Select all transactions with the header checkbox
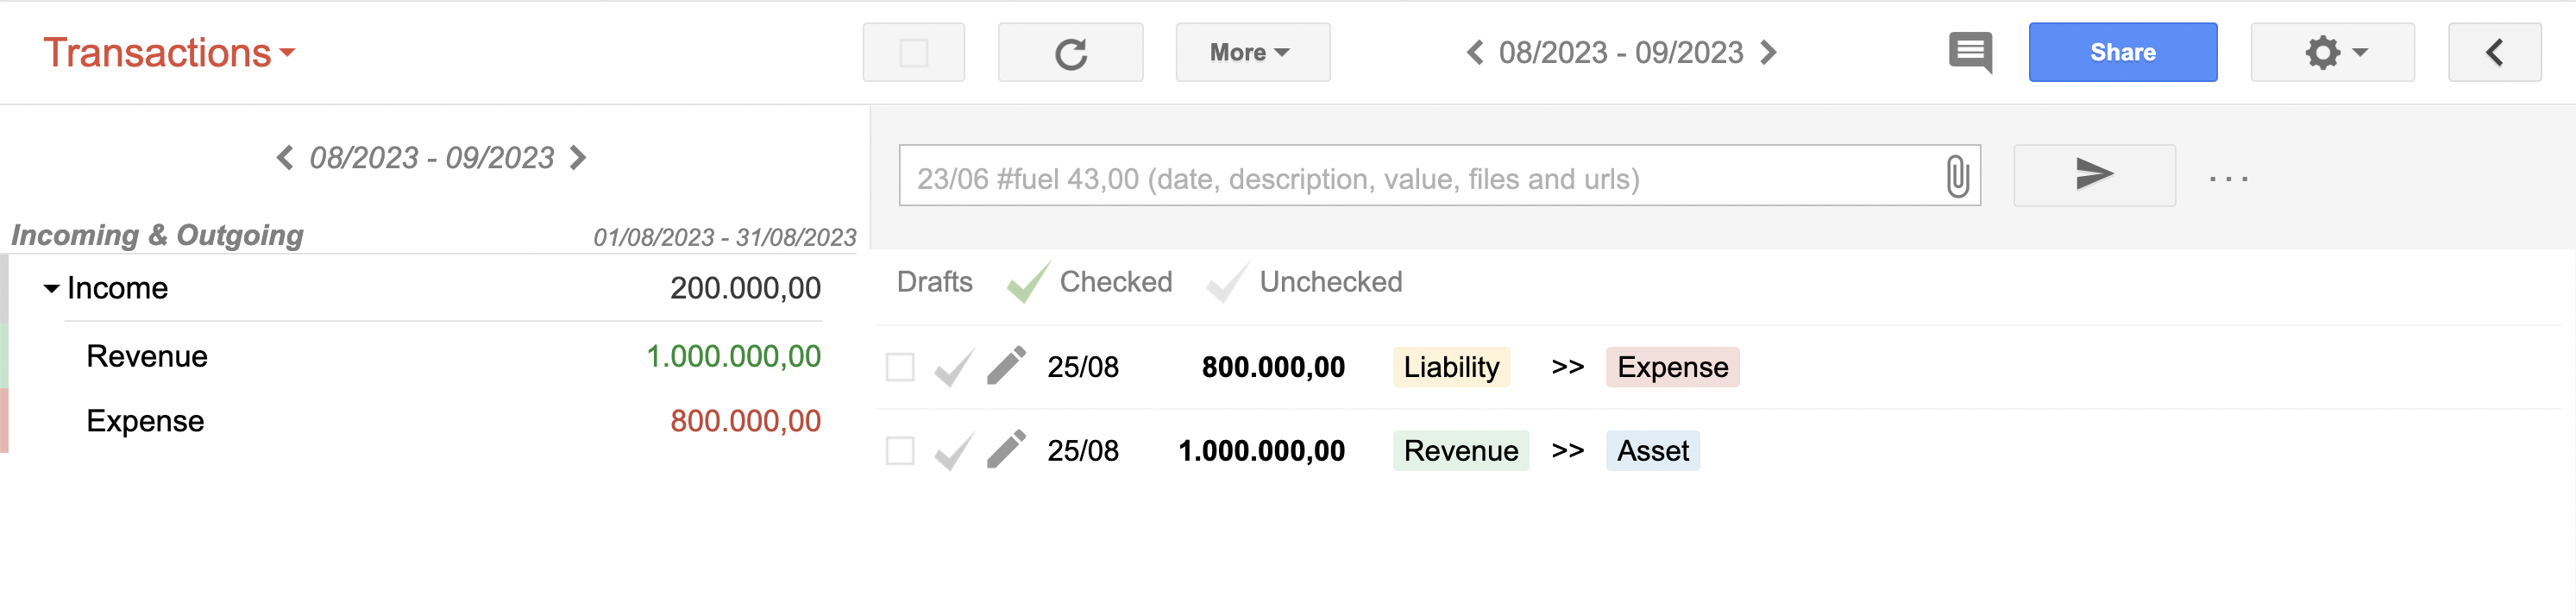 pos(912,52)
